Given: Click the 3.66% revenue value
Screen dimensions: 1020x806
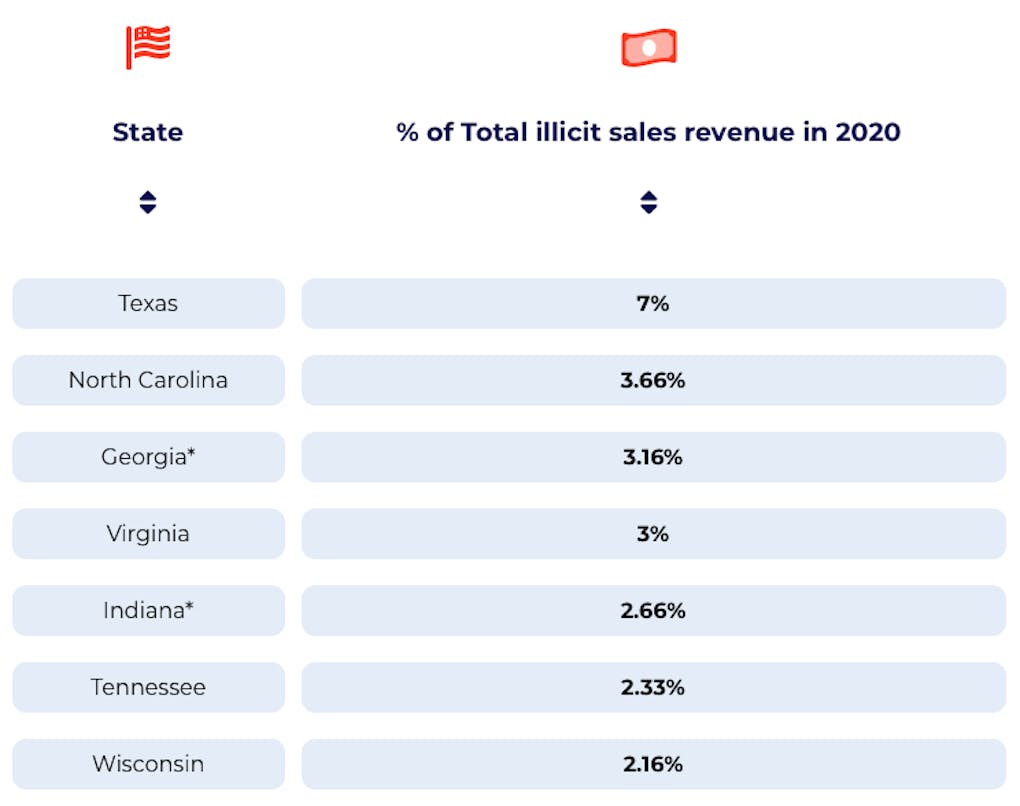Looking at the screenshot, I should pos(653,380).
